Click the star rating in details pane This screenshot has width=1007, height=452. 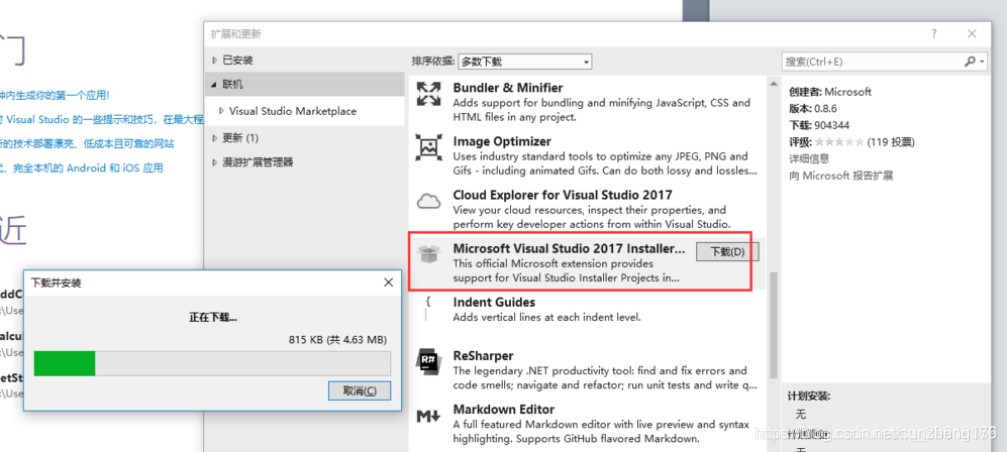tap(839, 142)
